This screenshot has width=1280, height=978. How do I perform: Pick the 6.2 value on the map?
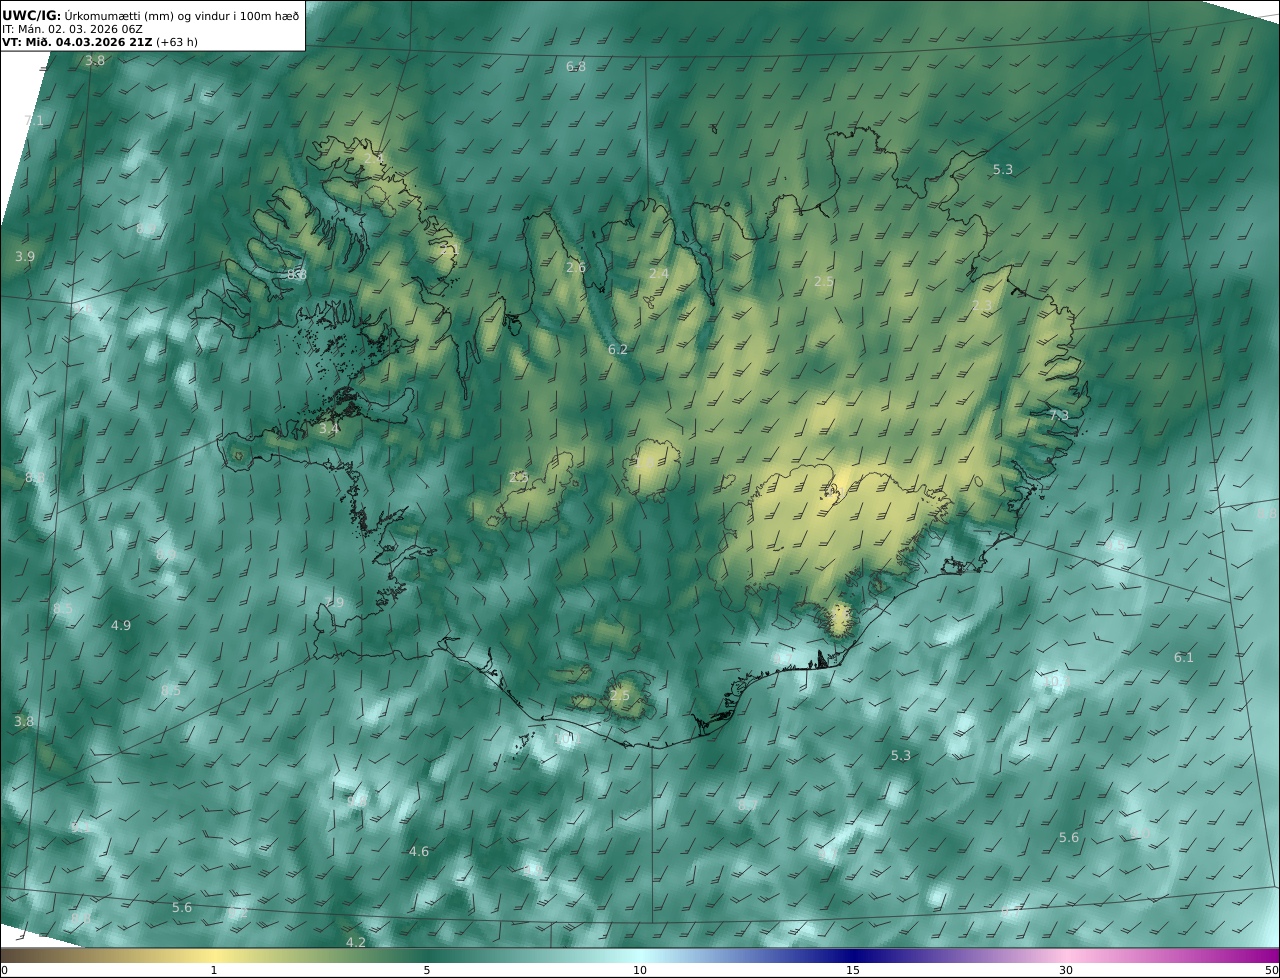(x=618, y=350)
